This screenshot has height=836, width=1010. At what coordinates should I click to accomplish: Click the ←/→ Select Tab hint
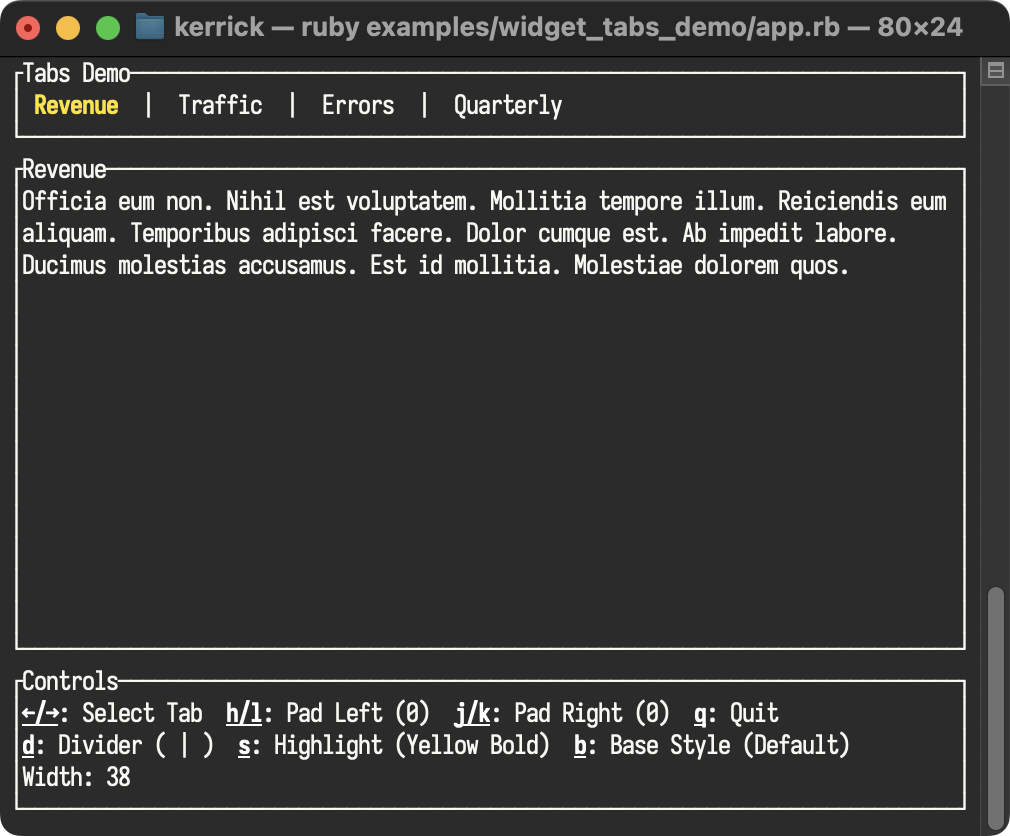(x=112, y=713)
